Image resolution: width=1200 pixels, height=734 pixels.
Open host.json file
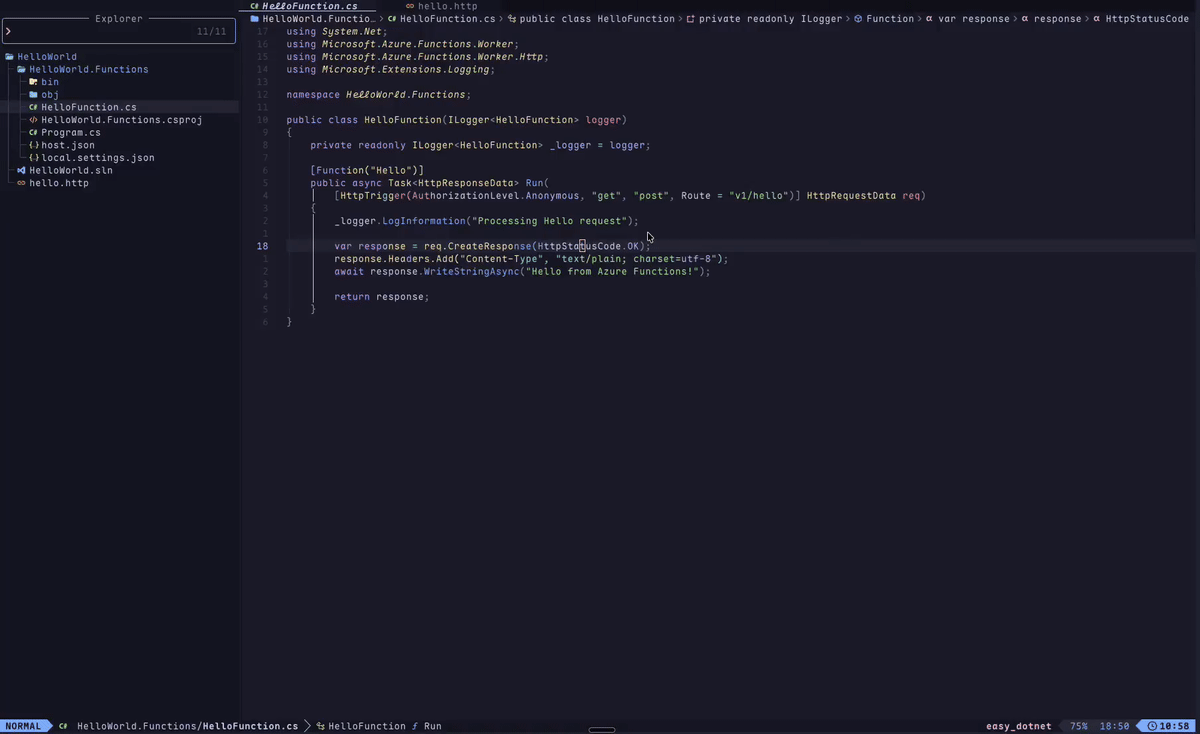68,145
